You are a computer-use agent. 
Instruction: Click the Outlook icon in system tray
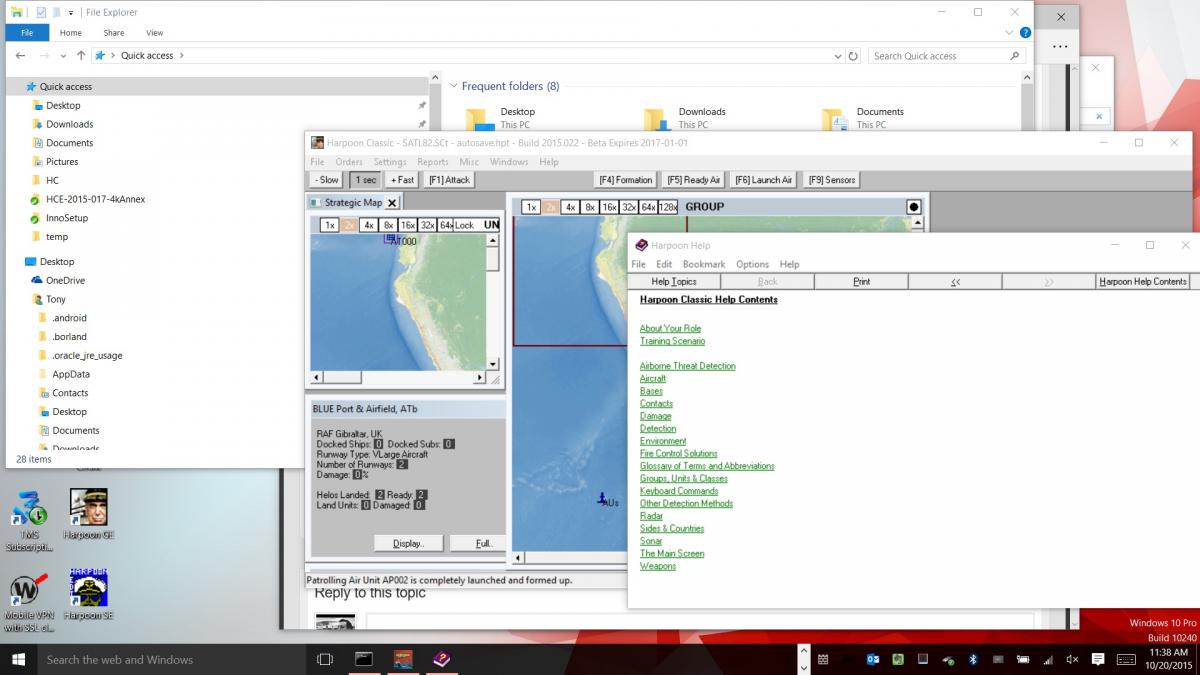click(872, 659)
